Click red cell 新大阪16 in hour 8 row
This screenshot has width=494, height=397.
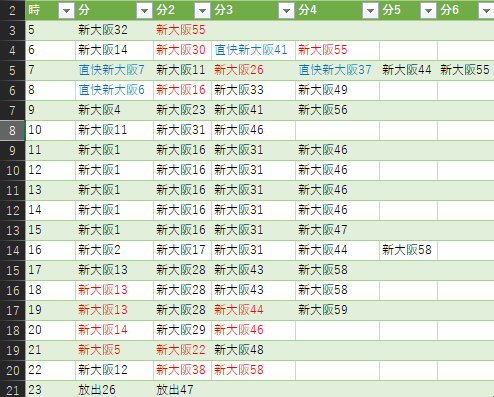tap(181, 90)
